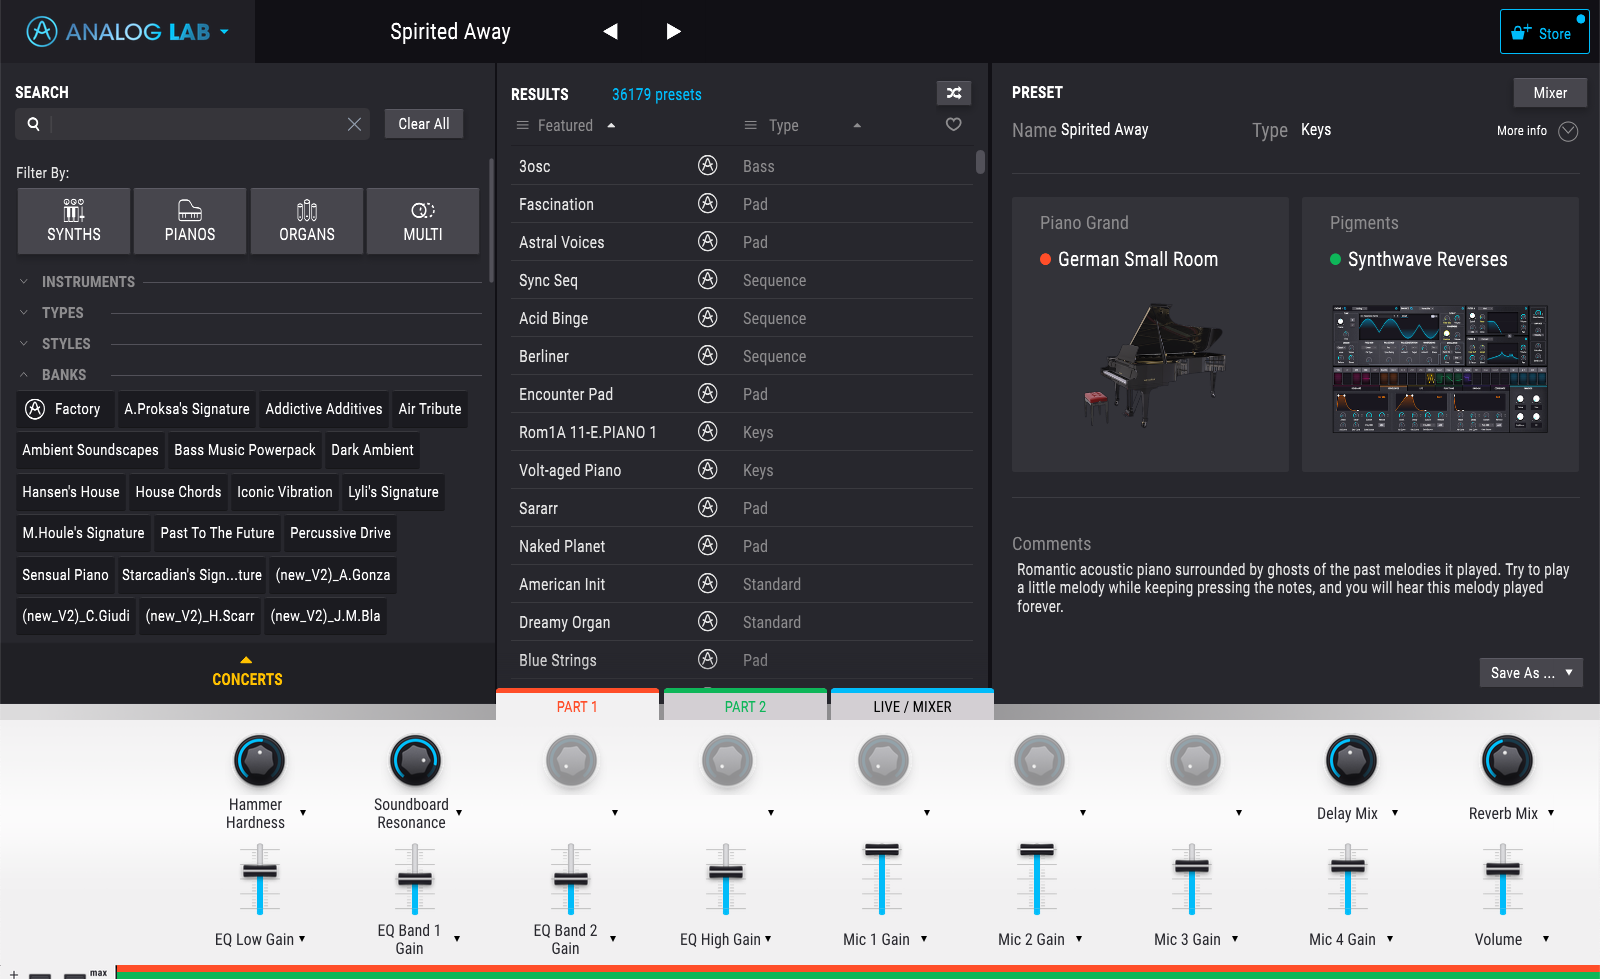Click the Hammer Hardness knob
The width and height of the screenshot is (1600, 979).
coord(259,761)
